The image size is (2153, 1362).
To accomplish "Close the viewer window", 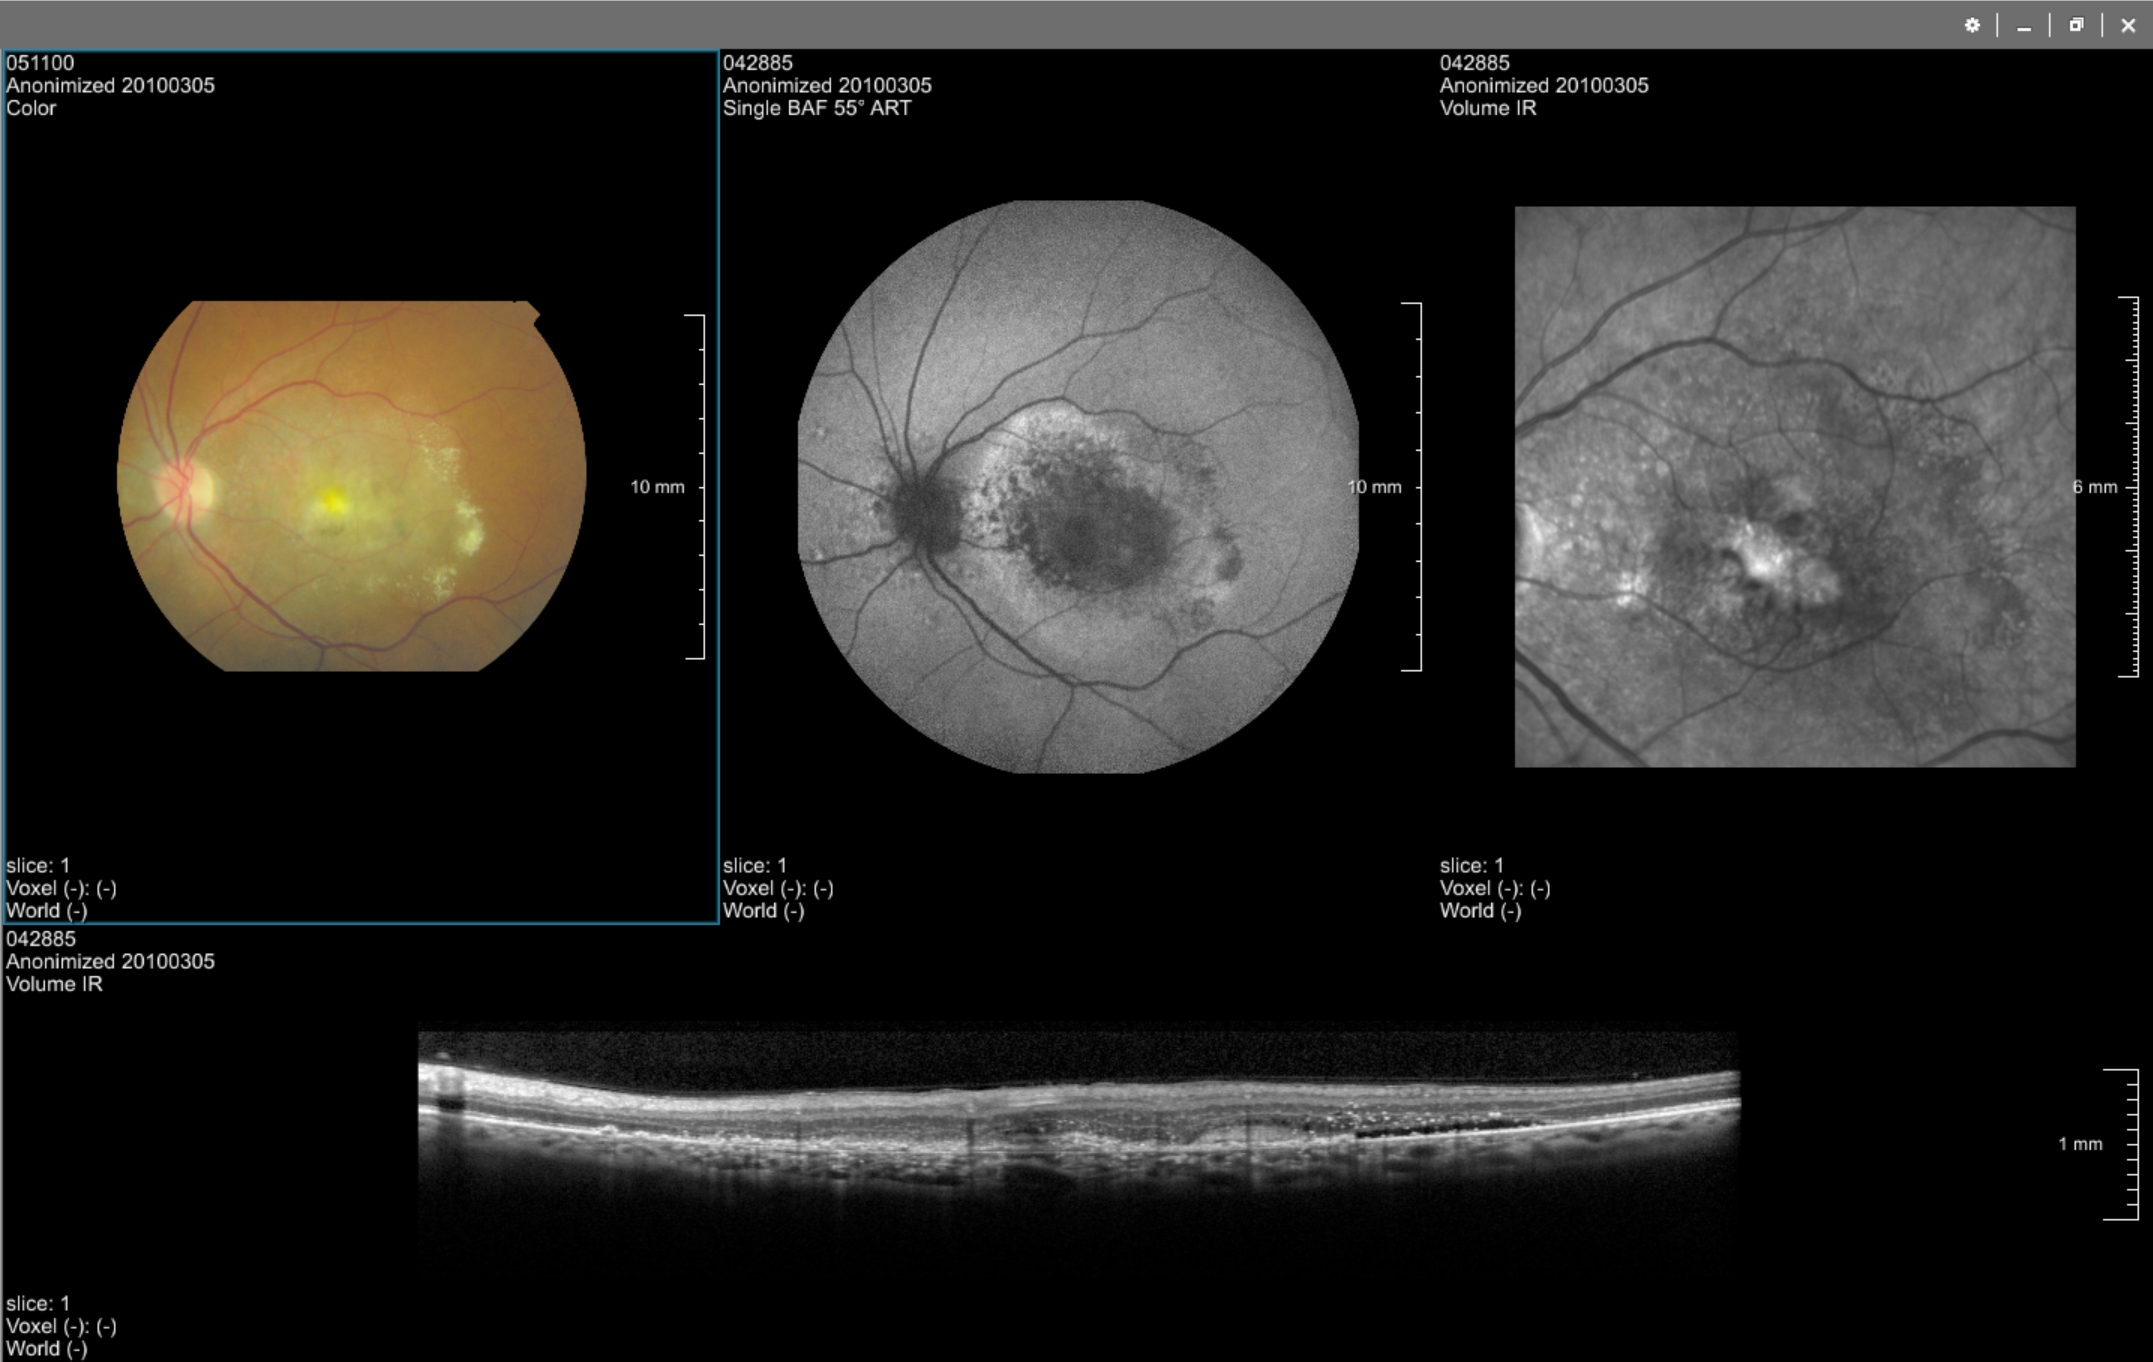I will (x=2128, y=25).
